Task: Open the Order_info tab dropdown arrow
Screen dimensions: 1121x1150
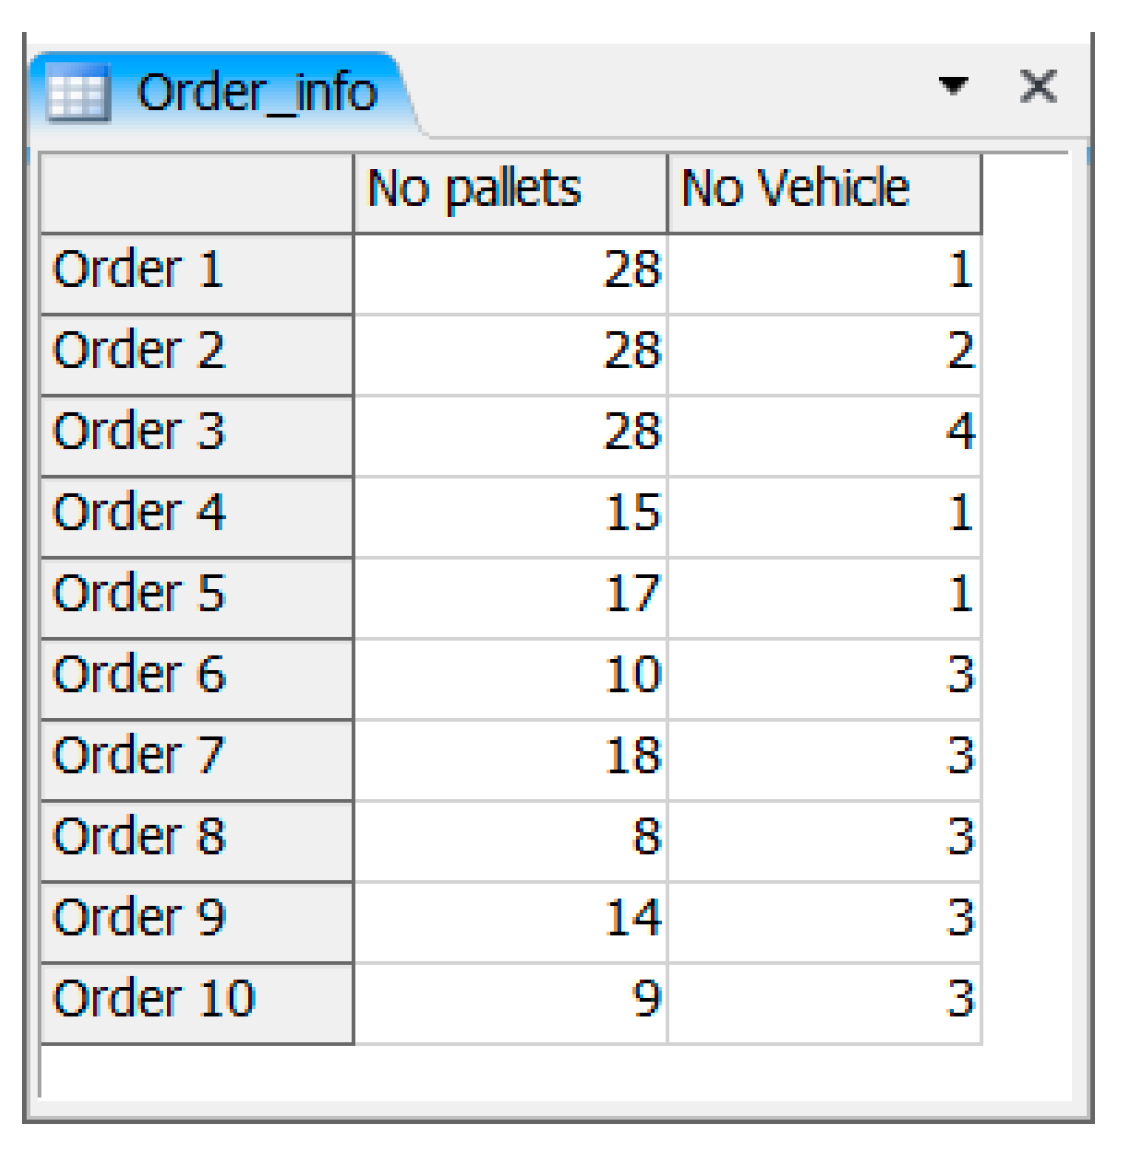Action: point(953,86)
